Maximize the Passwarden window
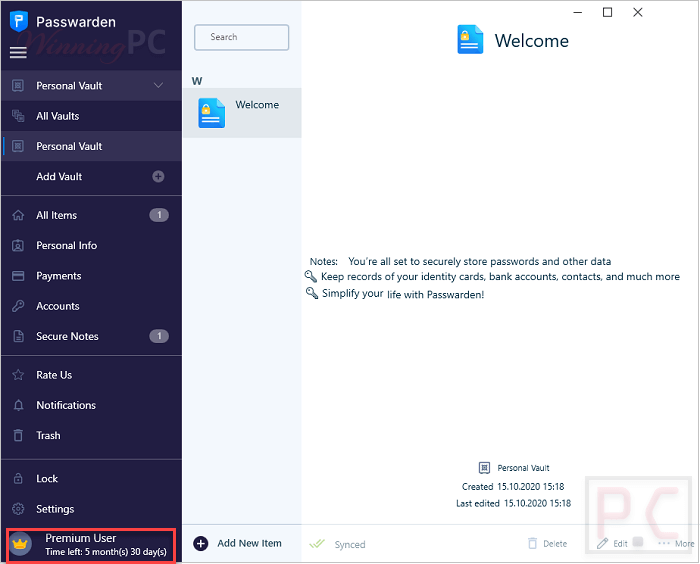Viewport: 700px width, 564px height. pos(607,13)
